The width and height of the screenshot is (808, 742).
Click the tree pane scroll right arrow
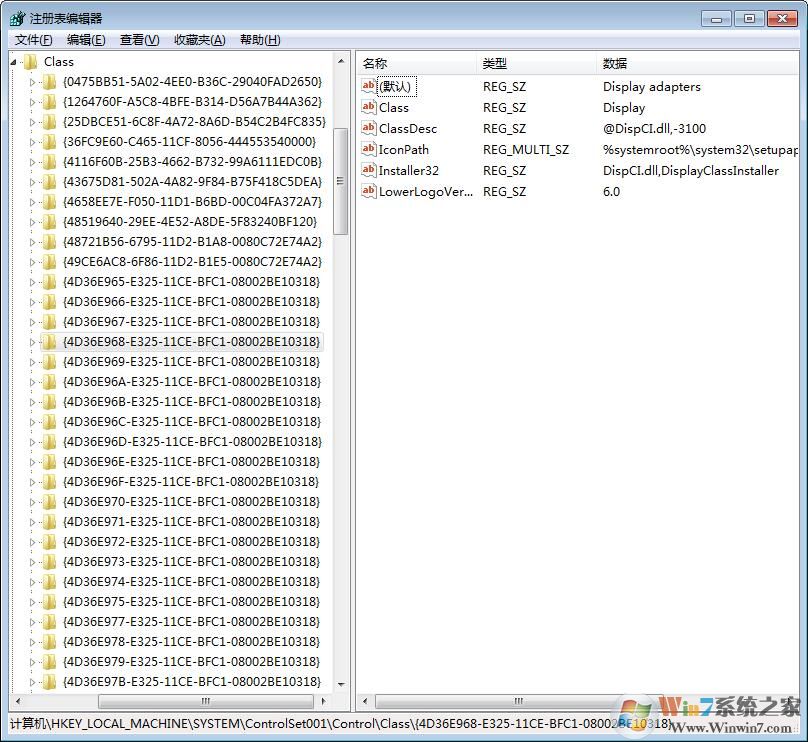point(323,701)
